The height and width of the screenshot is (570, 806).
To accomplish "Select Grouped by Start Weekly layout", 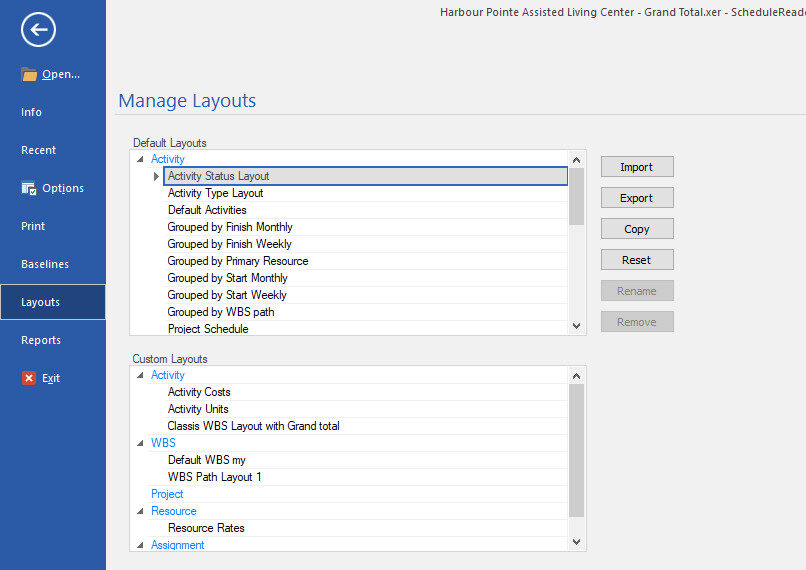I will pos(365,295).
